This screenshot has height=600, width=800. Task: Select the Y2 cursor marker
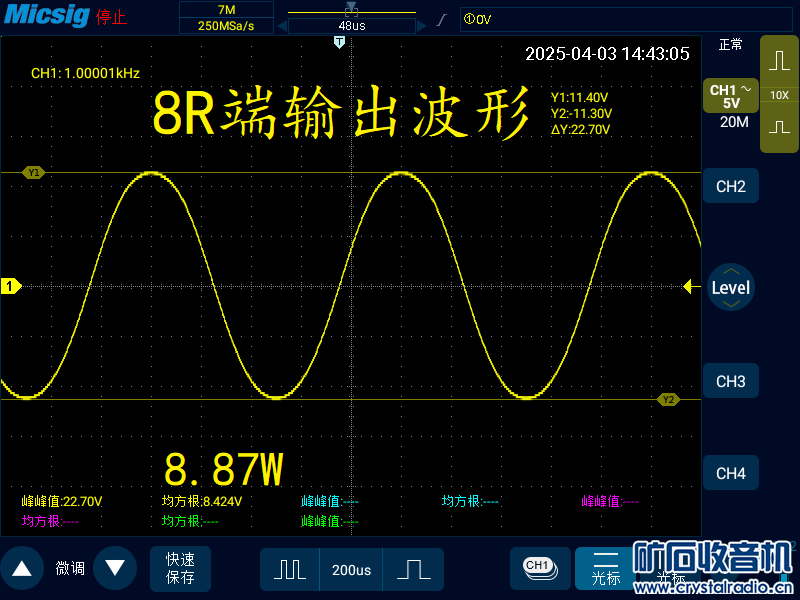tap(668, 399)
